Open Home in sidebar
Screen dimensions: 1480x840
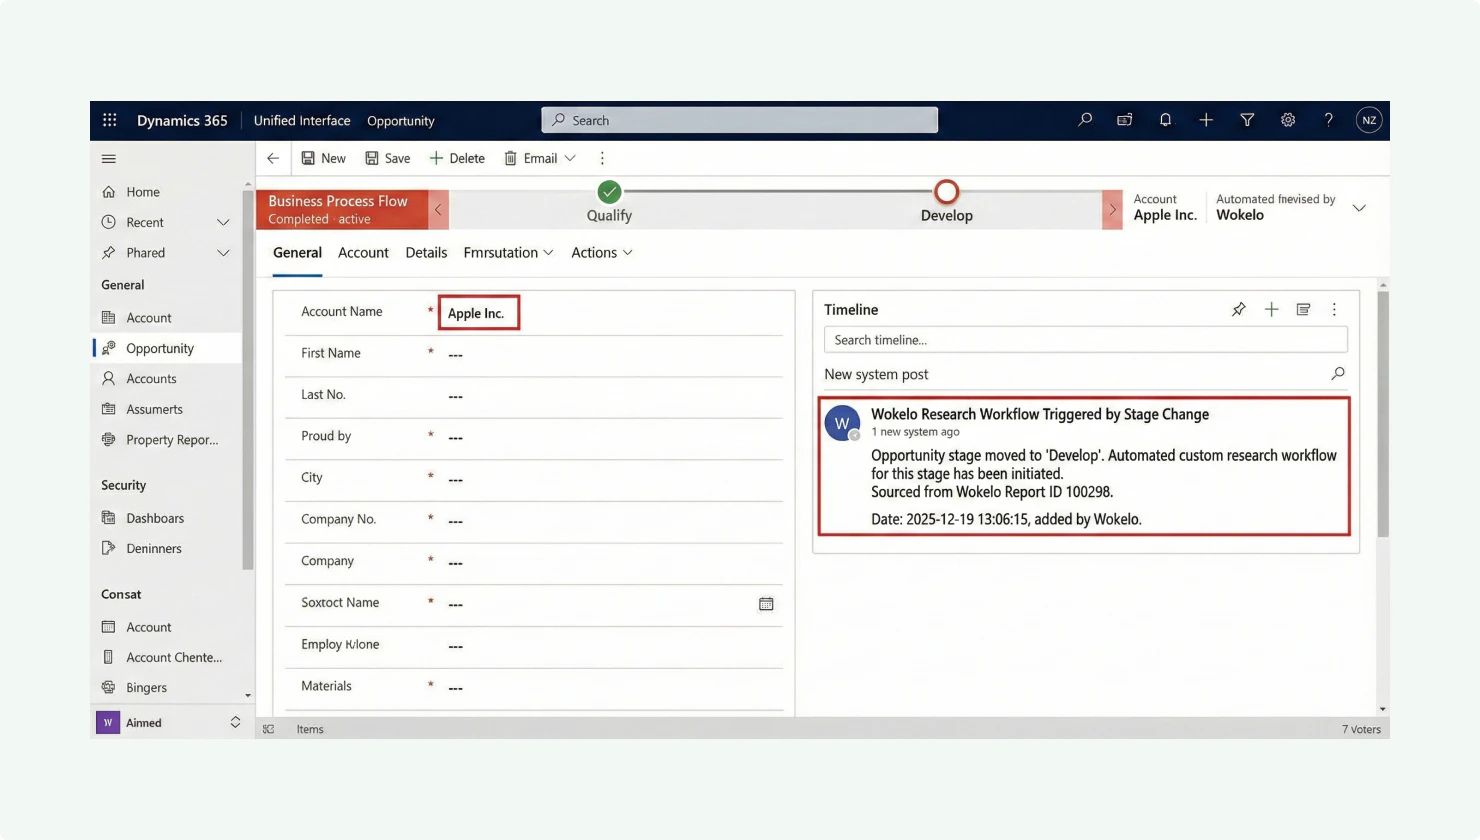point(143,192)
